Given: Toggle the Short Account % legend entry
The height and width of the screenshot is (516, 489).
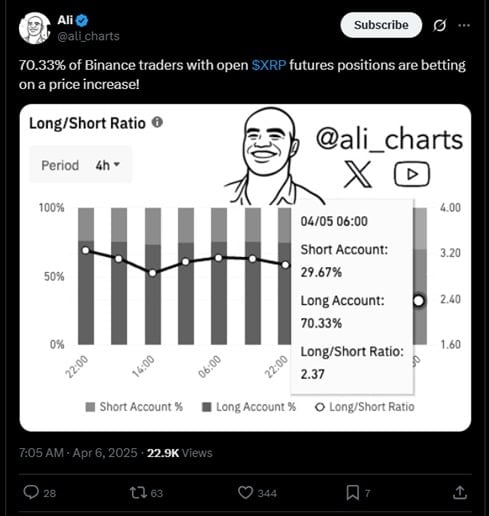Looking at the screenshot, I should tap(134, 407).
